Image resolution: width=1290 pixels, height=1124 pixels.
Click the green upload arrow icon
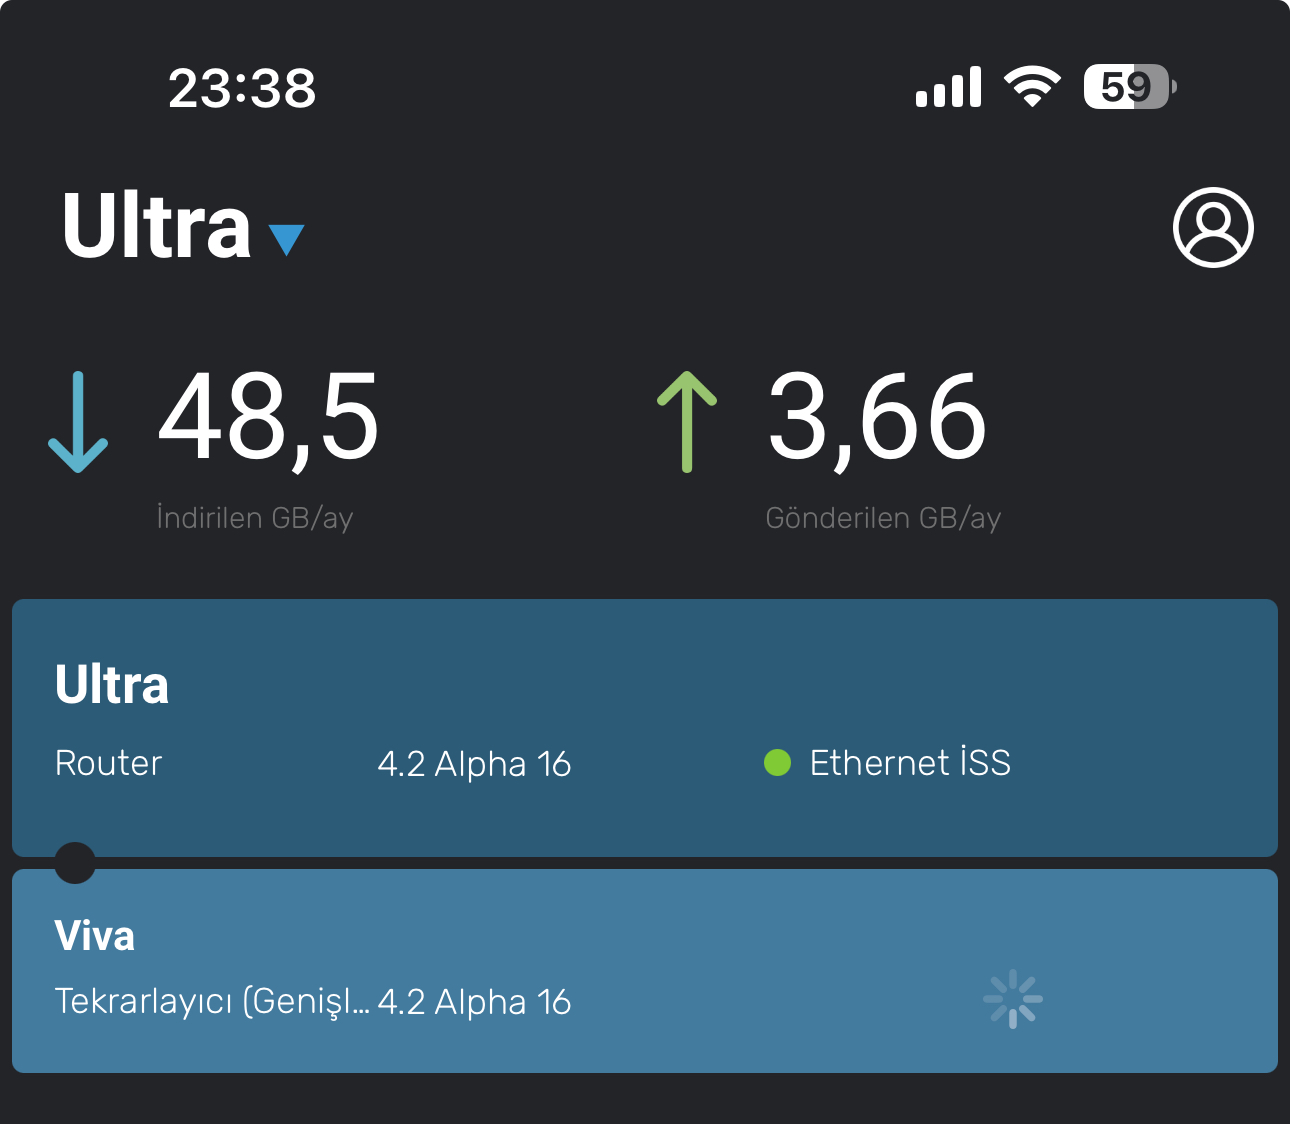687,421
